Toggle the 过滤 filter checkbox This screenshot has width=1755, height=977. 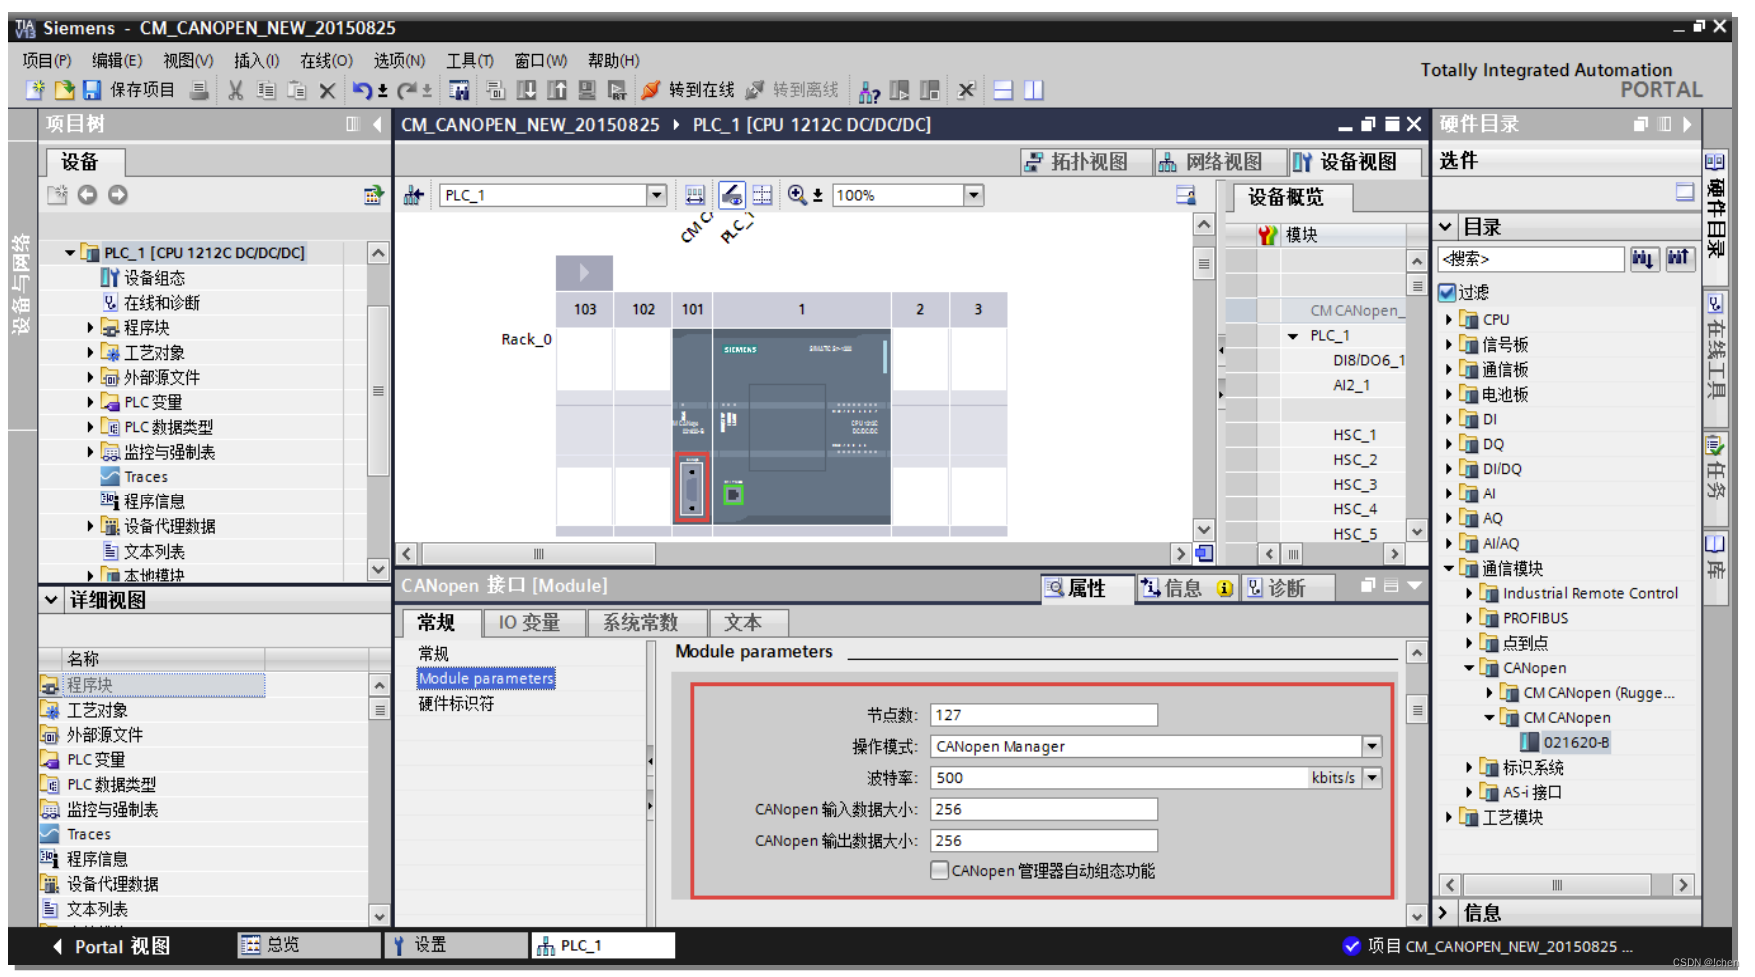(x=1447, y=292)
